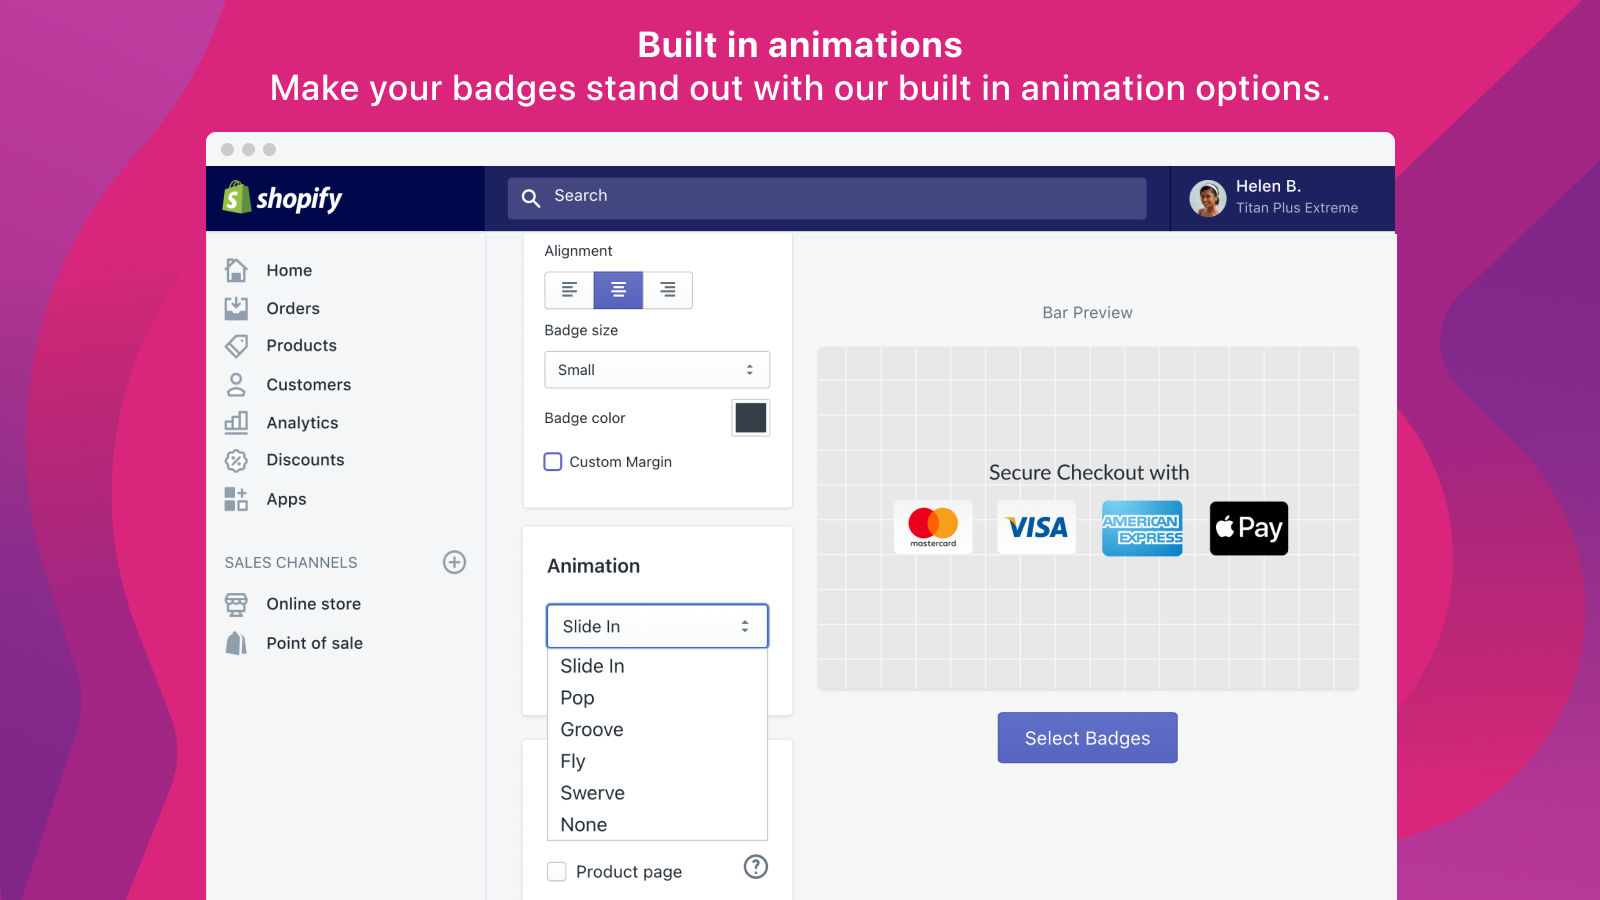Open Orders page link
The width and height of the screenshot is (1600, 900).
pyautogui.click(x=293, y=308)
